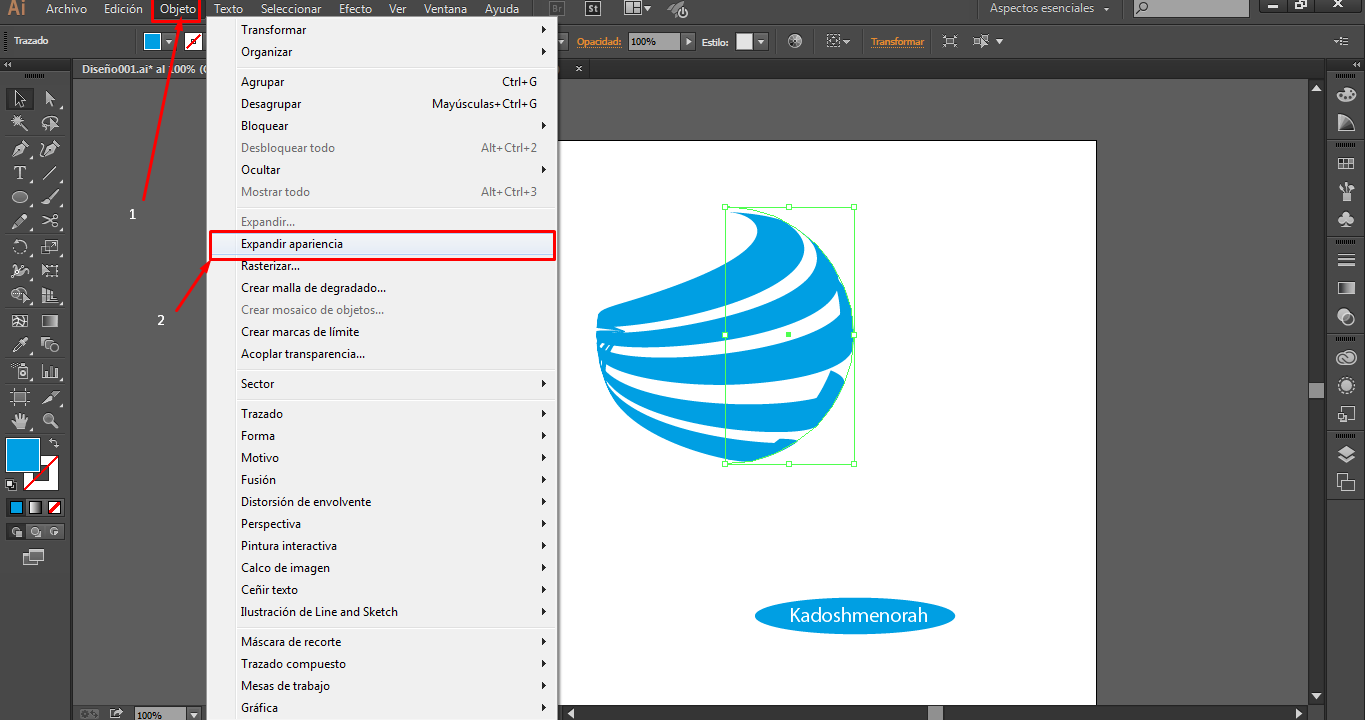This screenshot has width=1365, height=720.
Task: Set paint mode to Gradient
Action: click(35, 507)
